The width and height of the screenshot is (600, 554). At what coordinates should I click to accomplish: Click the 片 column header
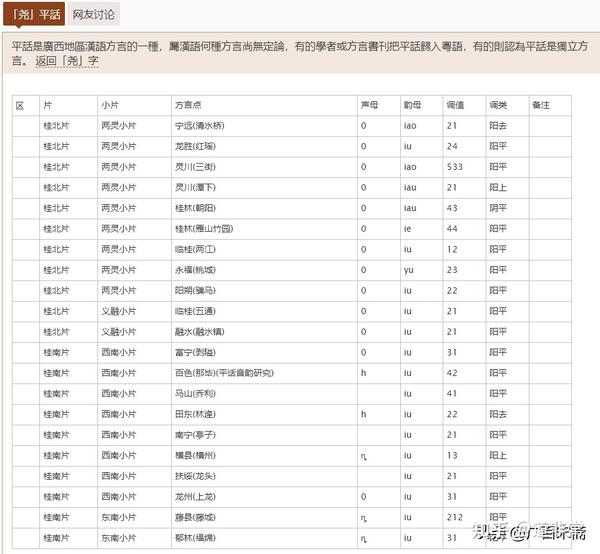pos(68,105)
